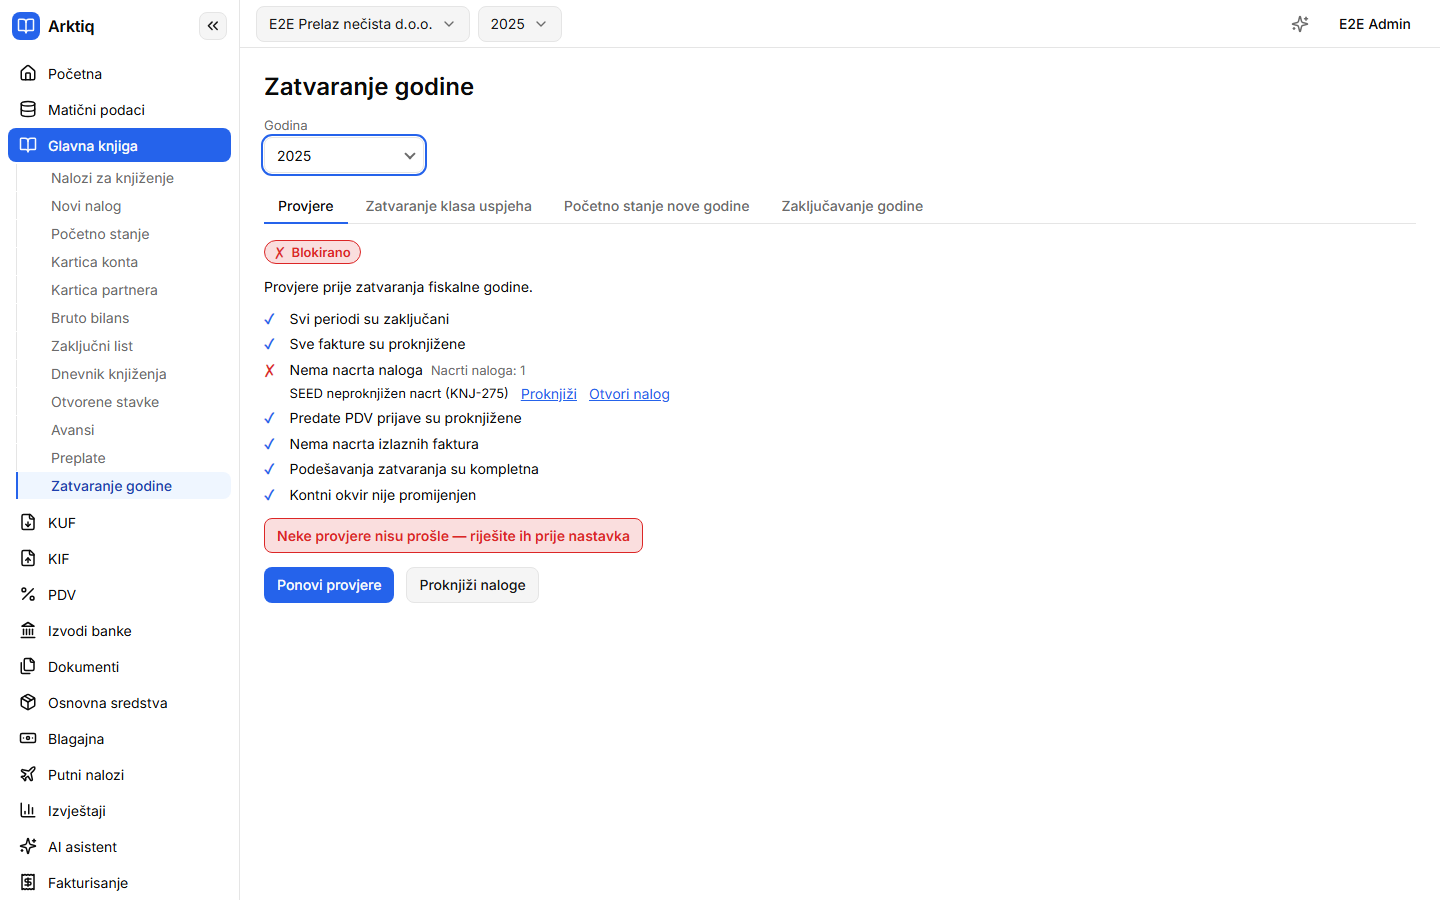Click the Proknjiži naloge button
This screenshot has height=900, width=1440.
(x=472, y=585)
